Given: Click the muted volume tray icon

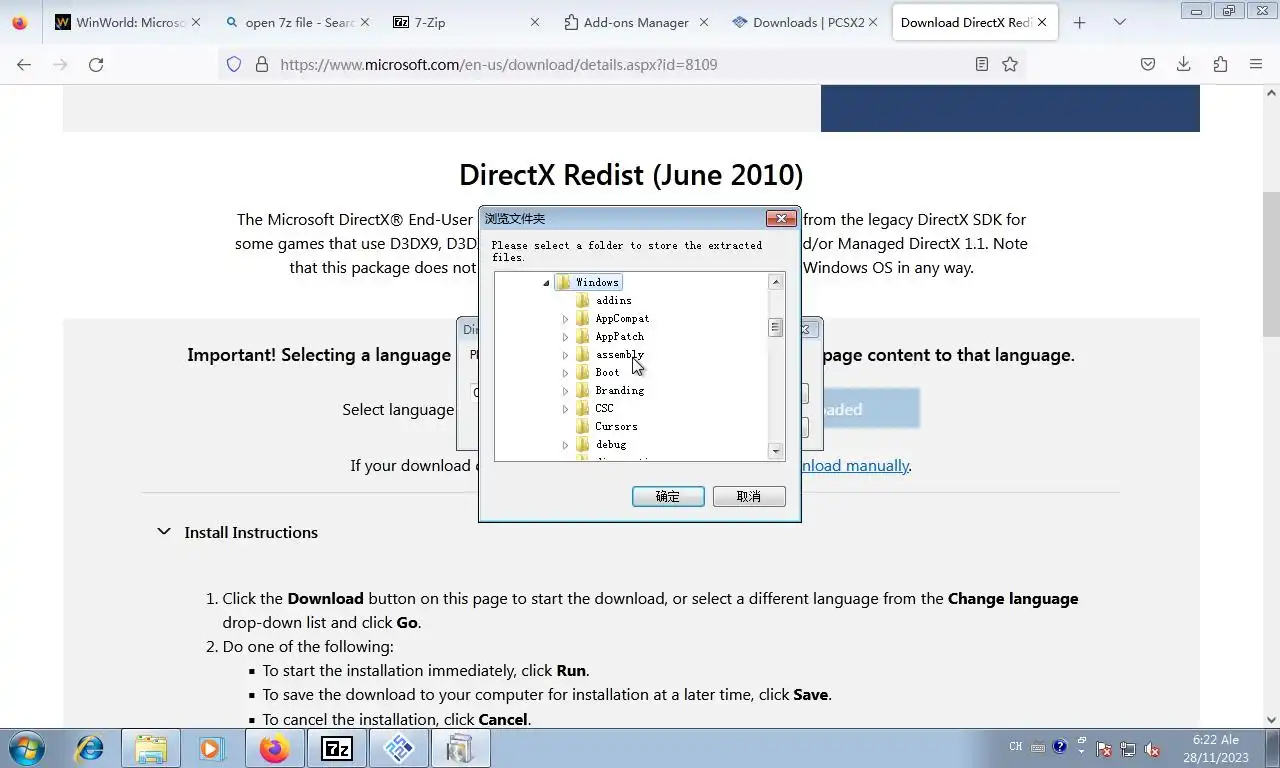Looking at the screenshot, I should click(x=1152, y=748).
